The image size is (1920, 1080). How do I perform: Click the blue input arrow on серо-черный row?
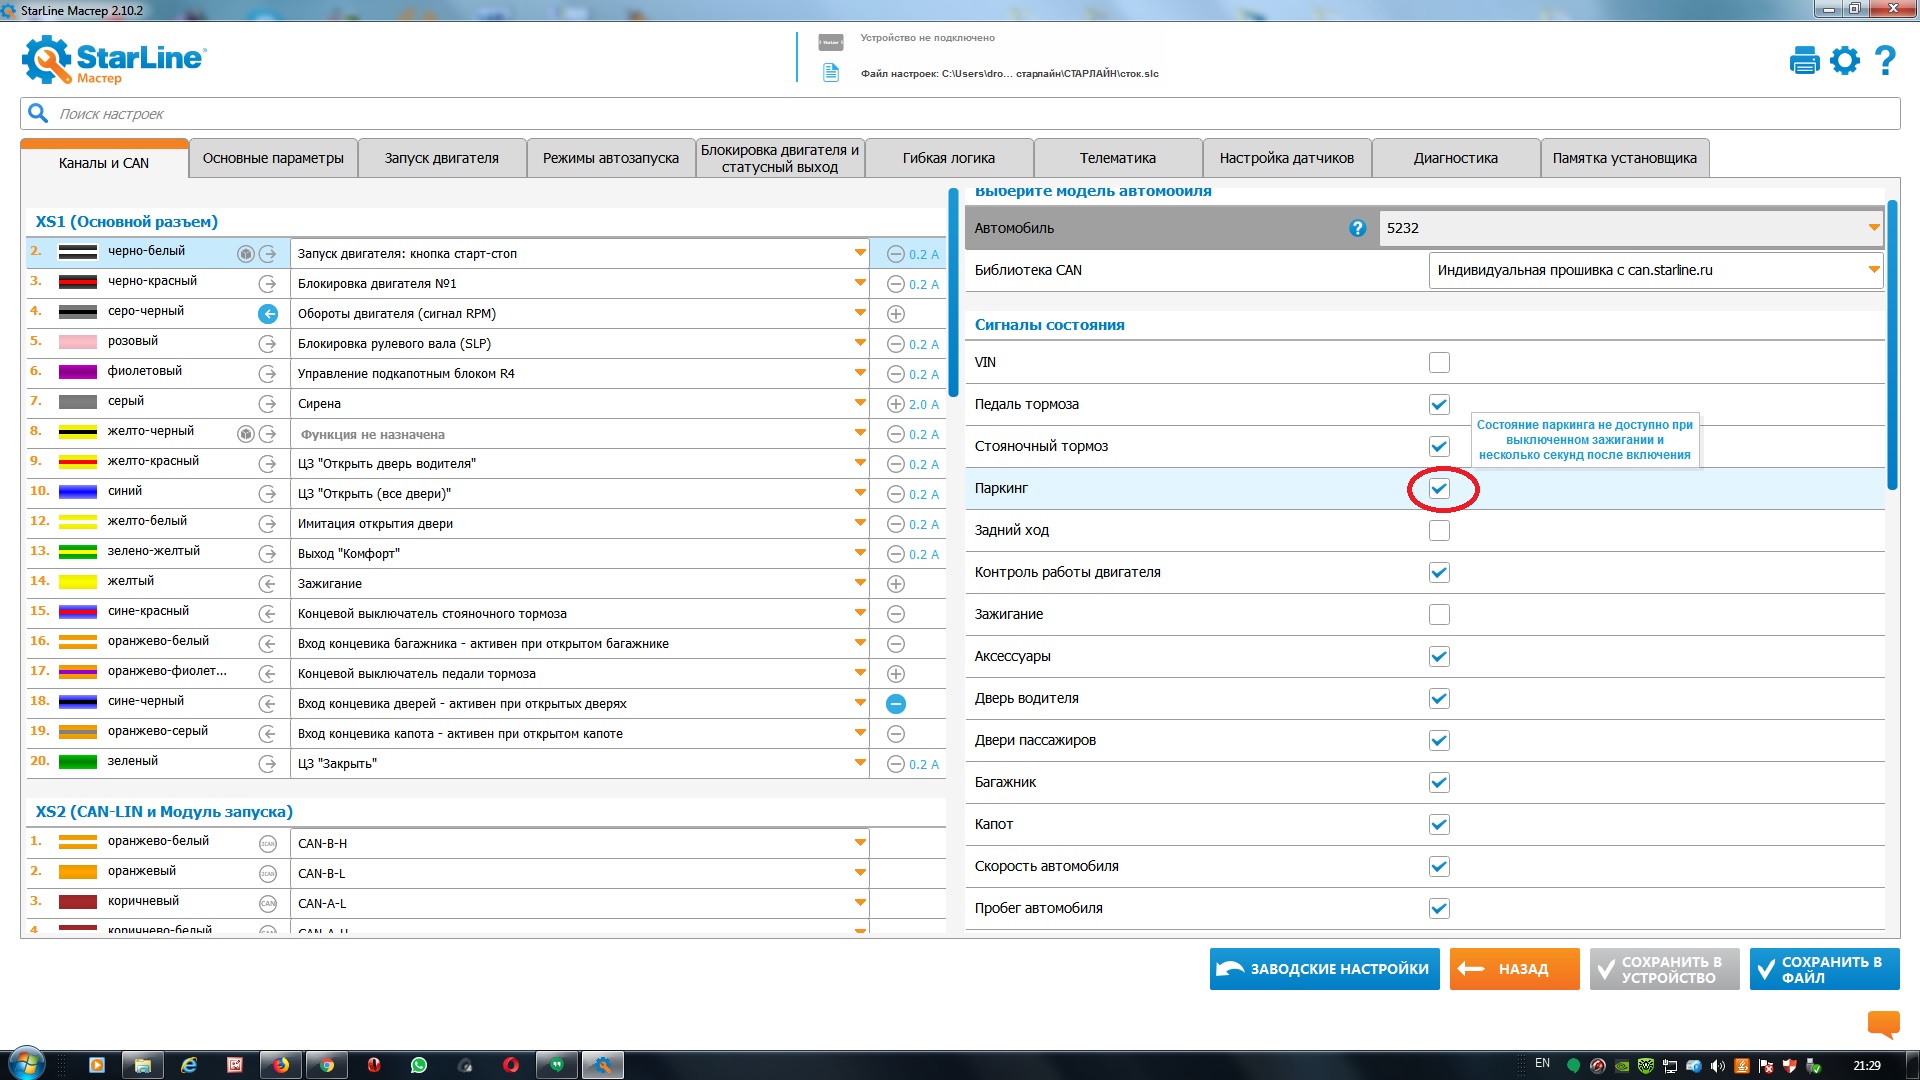pyautogui.click(x=268, y=314)
